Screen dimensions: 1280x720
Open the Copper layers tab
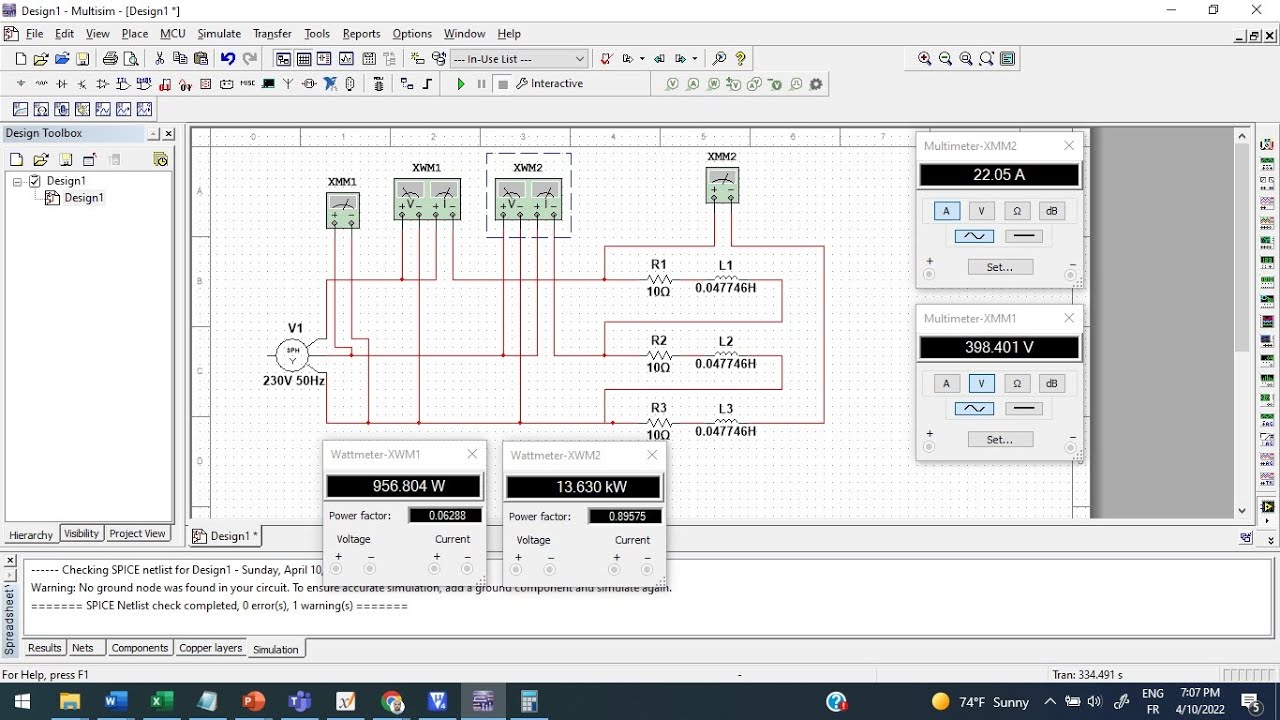pyautogui.click(x=210, y=649)
